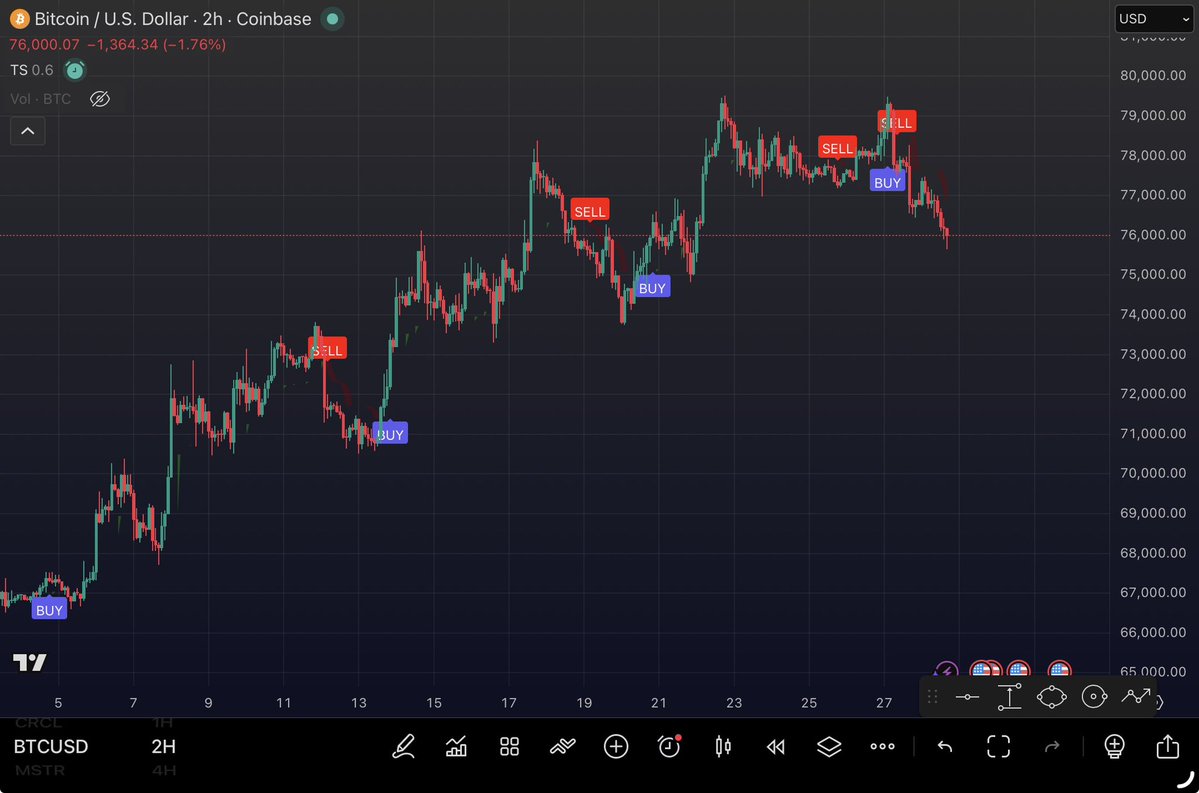
Task: Open the USD currency dropdown
Action: (1154, 18)
